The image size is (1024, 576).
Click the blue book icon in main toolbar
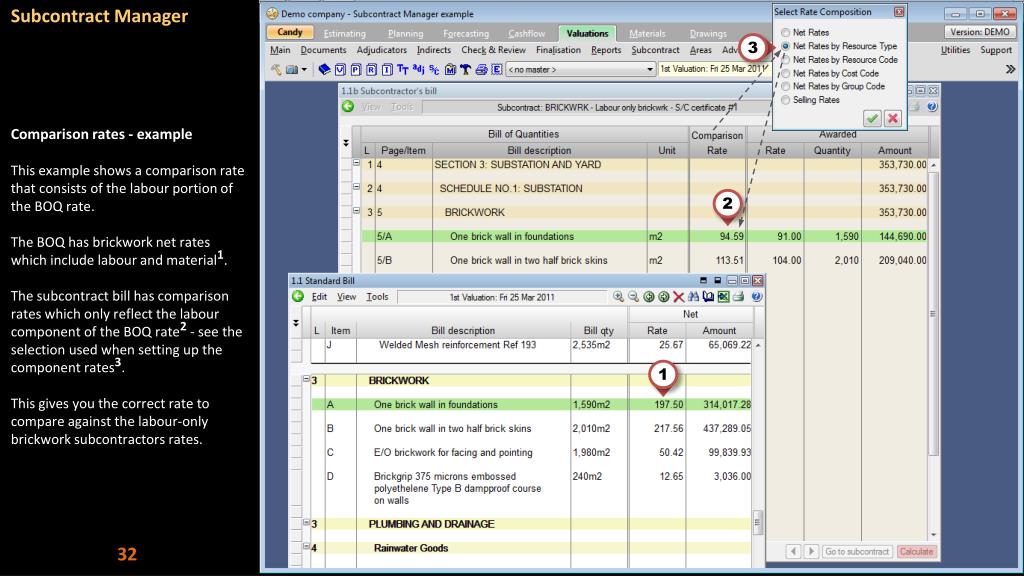point(324,69)
